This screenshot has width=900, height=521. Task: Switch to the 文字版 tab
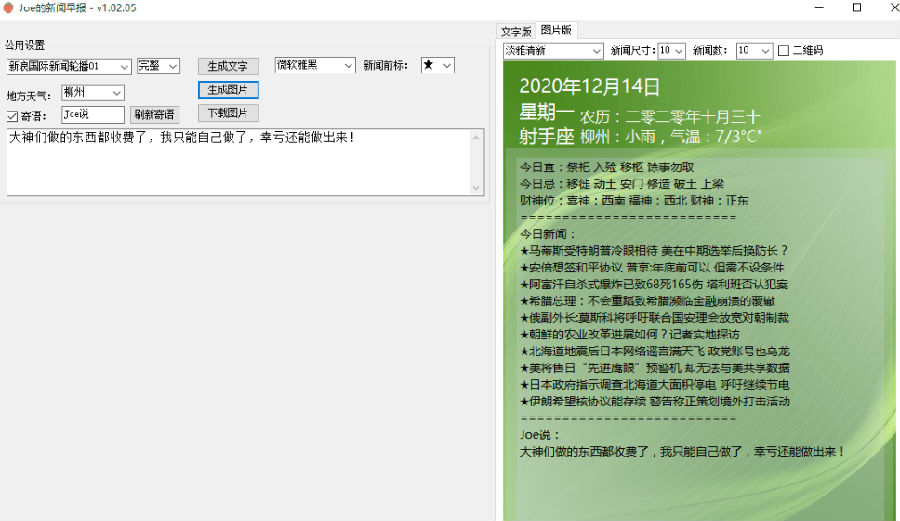point(515,31)
